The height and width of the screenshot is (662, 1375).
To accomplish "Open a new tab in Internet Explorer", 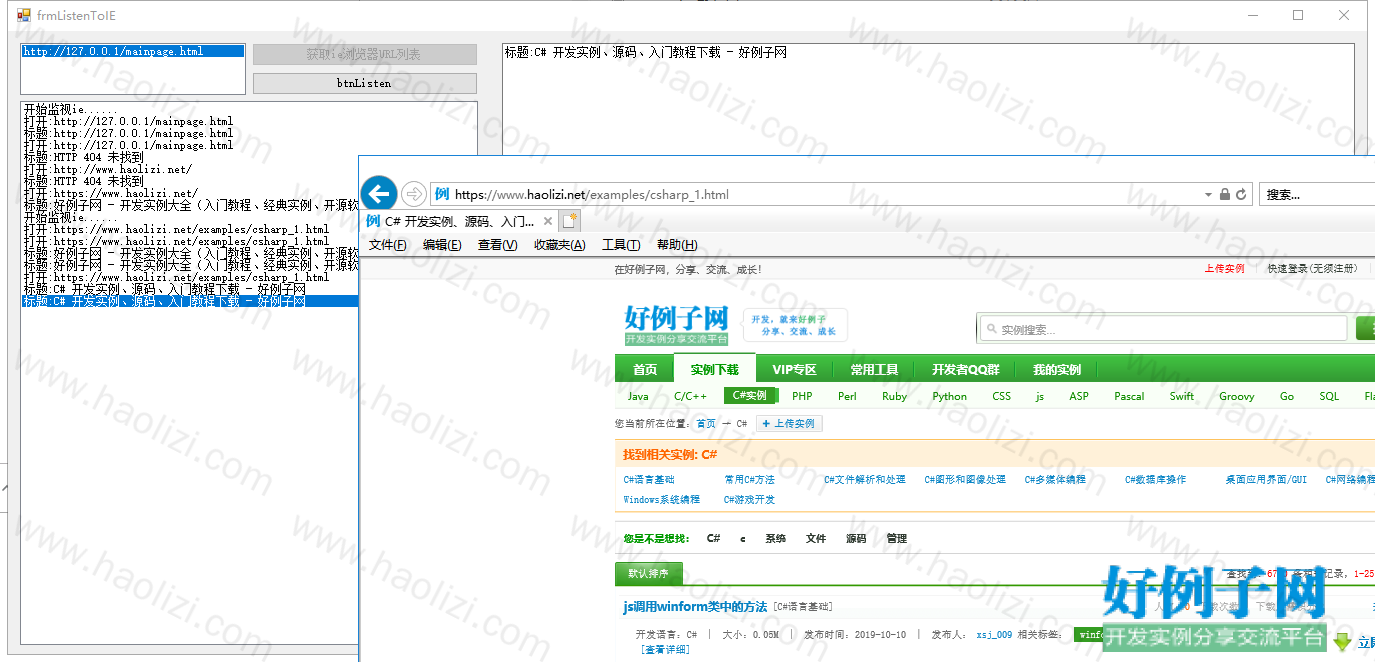I will (570, 221).
